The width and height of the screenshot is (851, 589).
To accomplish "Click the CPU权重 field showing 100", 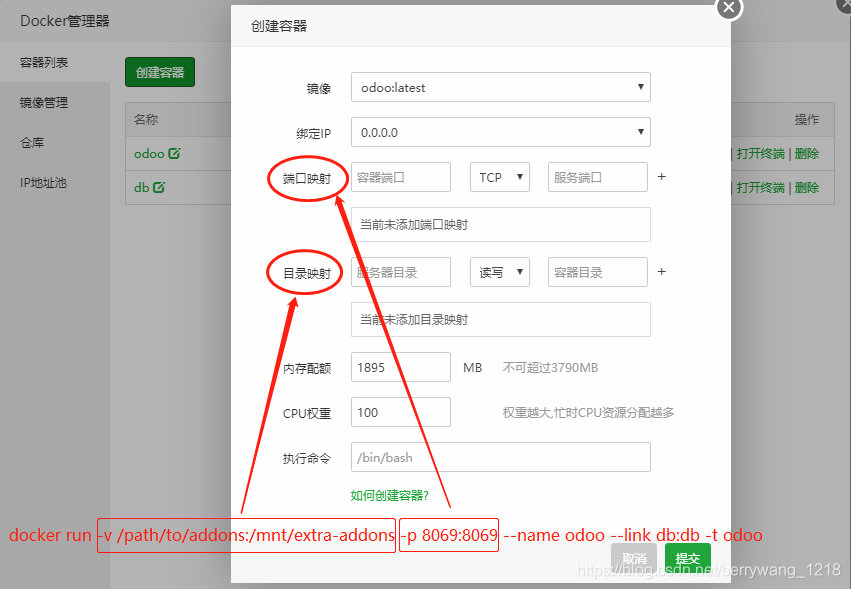I will [x=401, y=413].
